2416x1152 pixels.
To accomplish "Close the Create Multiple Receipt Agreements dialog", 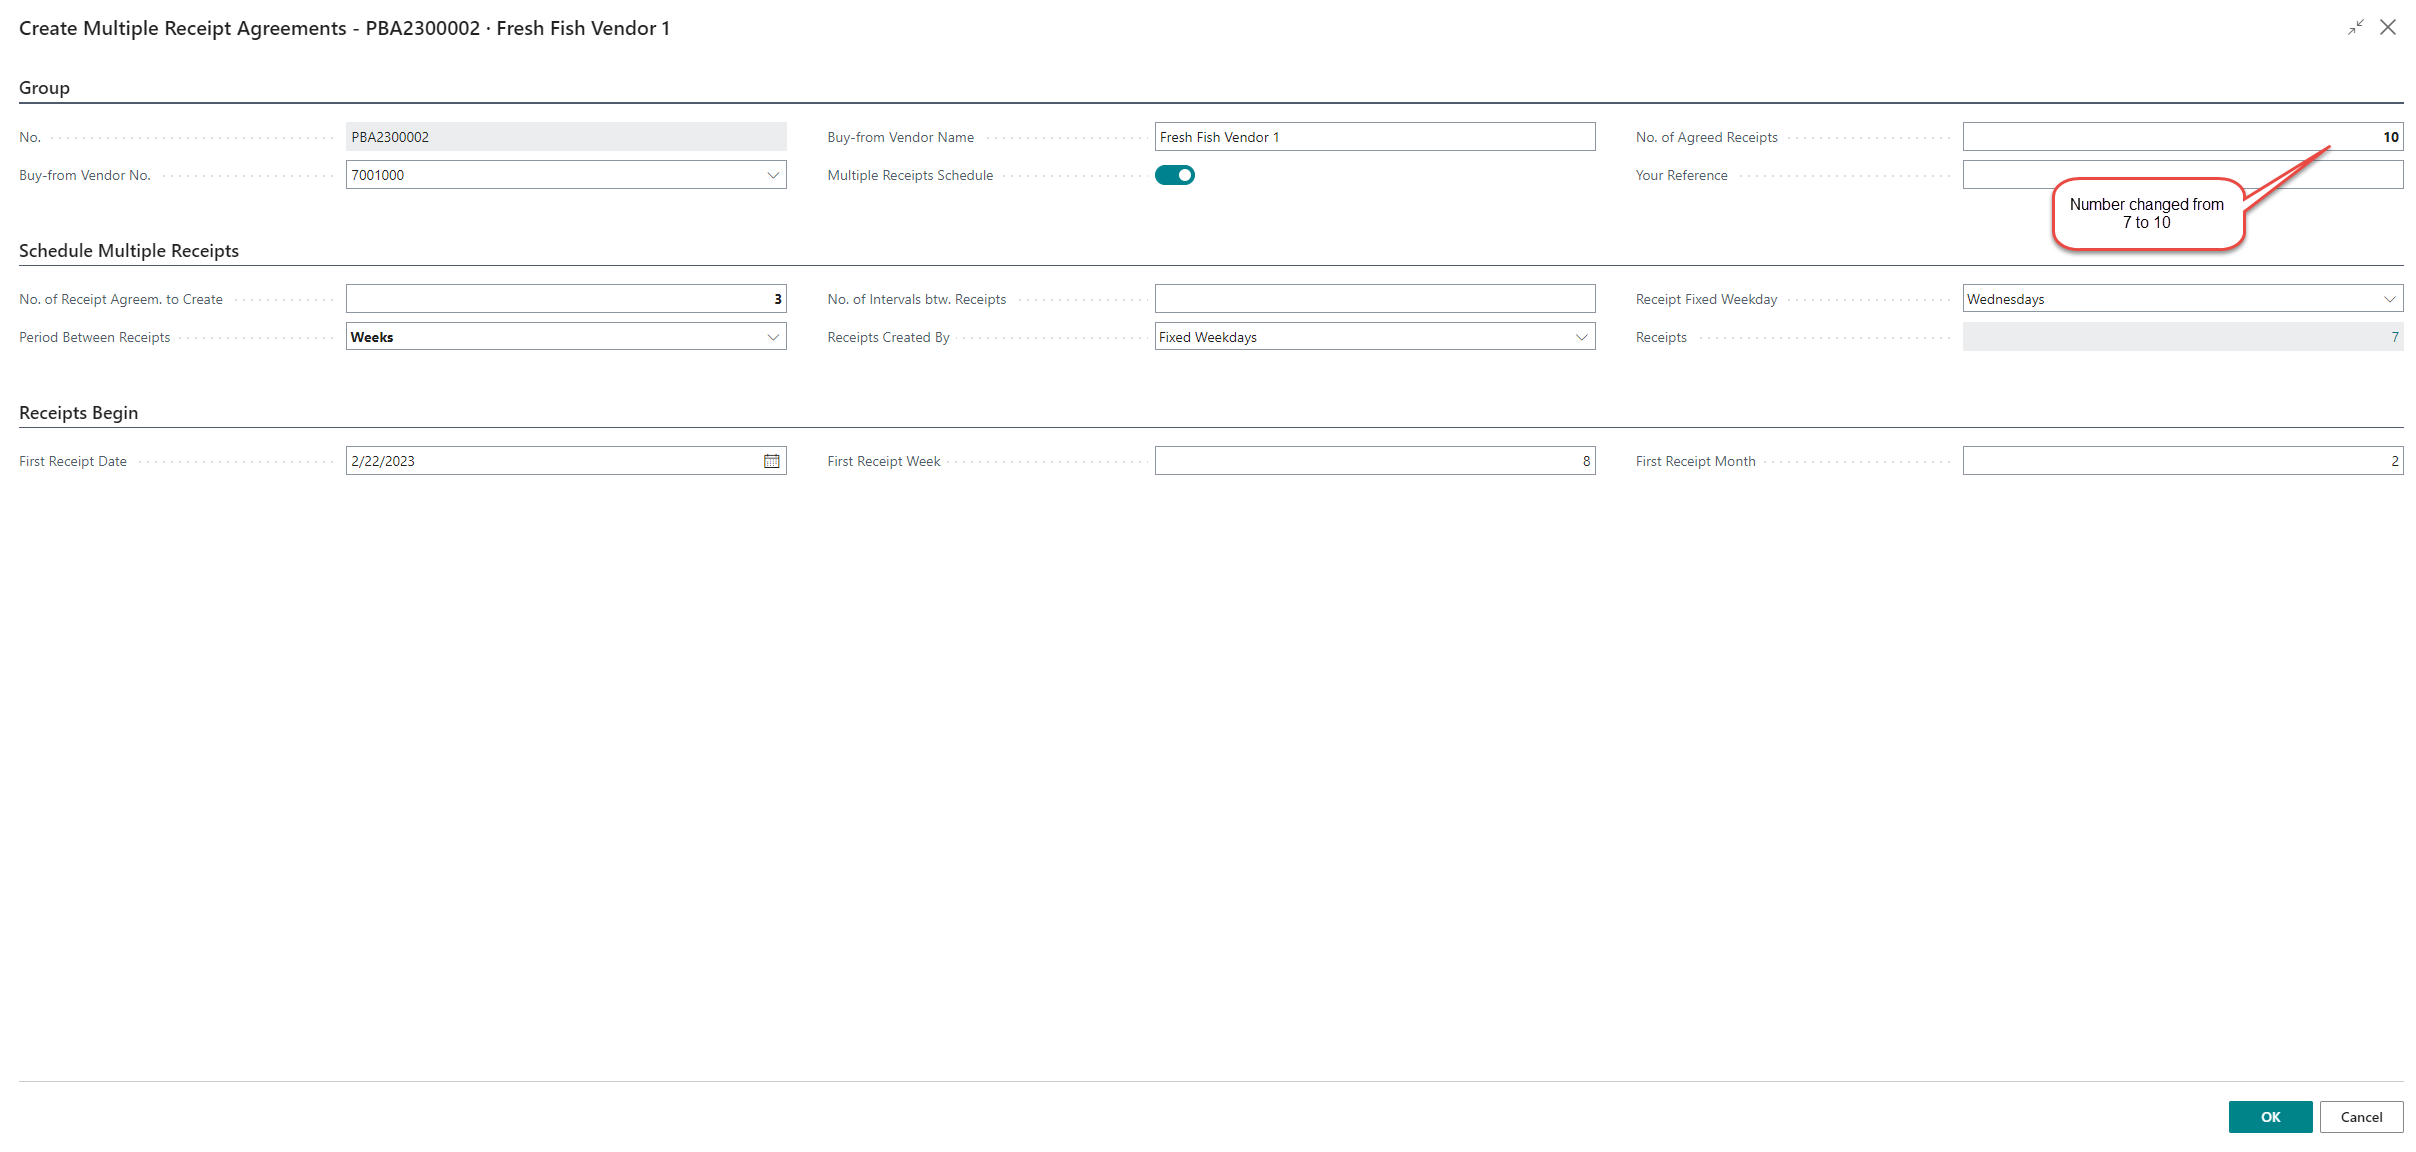I will coord(2388,28).
